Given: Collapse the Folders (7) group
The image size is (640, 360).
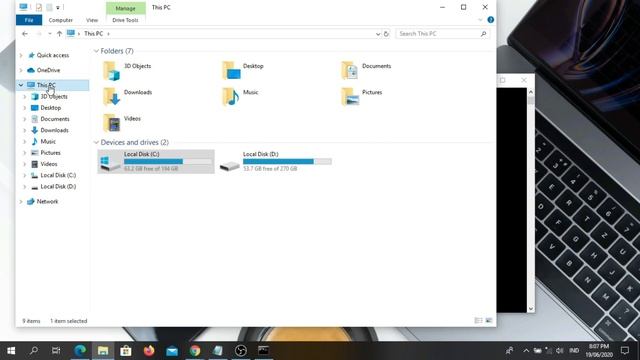Looking at the screenshot, I should tap(96, 51).
